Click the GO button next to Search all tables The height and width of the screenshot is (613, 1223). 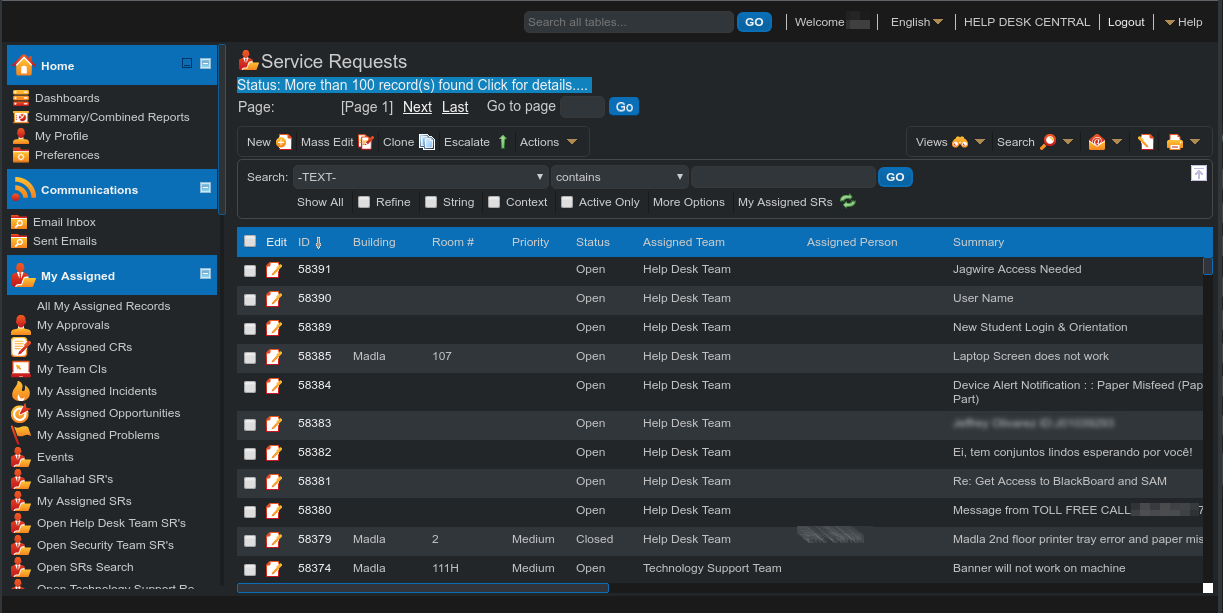pos(754,22)
